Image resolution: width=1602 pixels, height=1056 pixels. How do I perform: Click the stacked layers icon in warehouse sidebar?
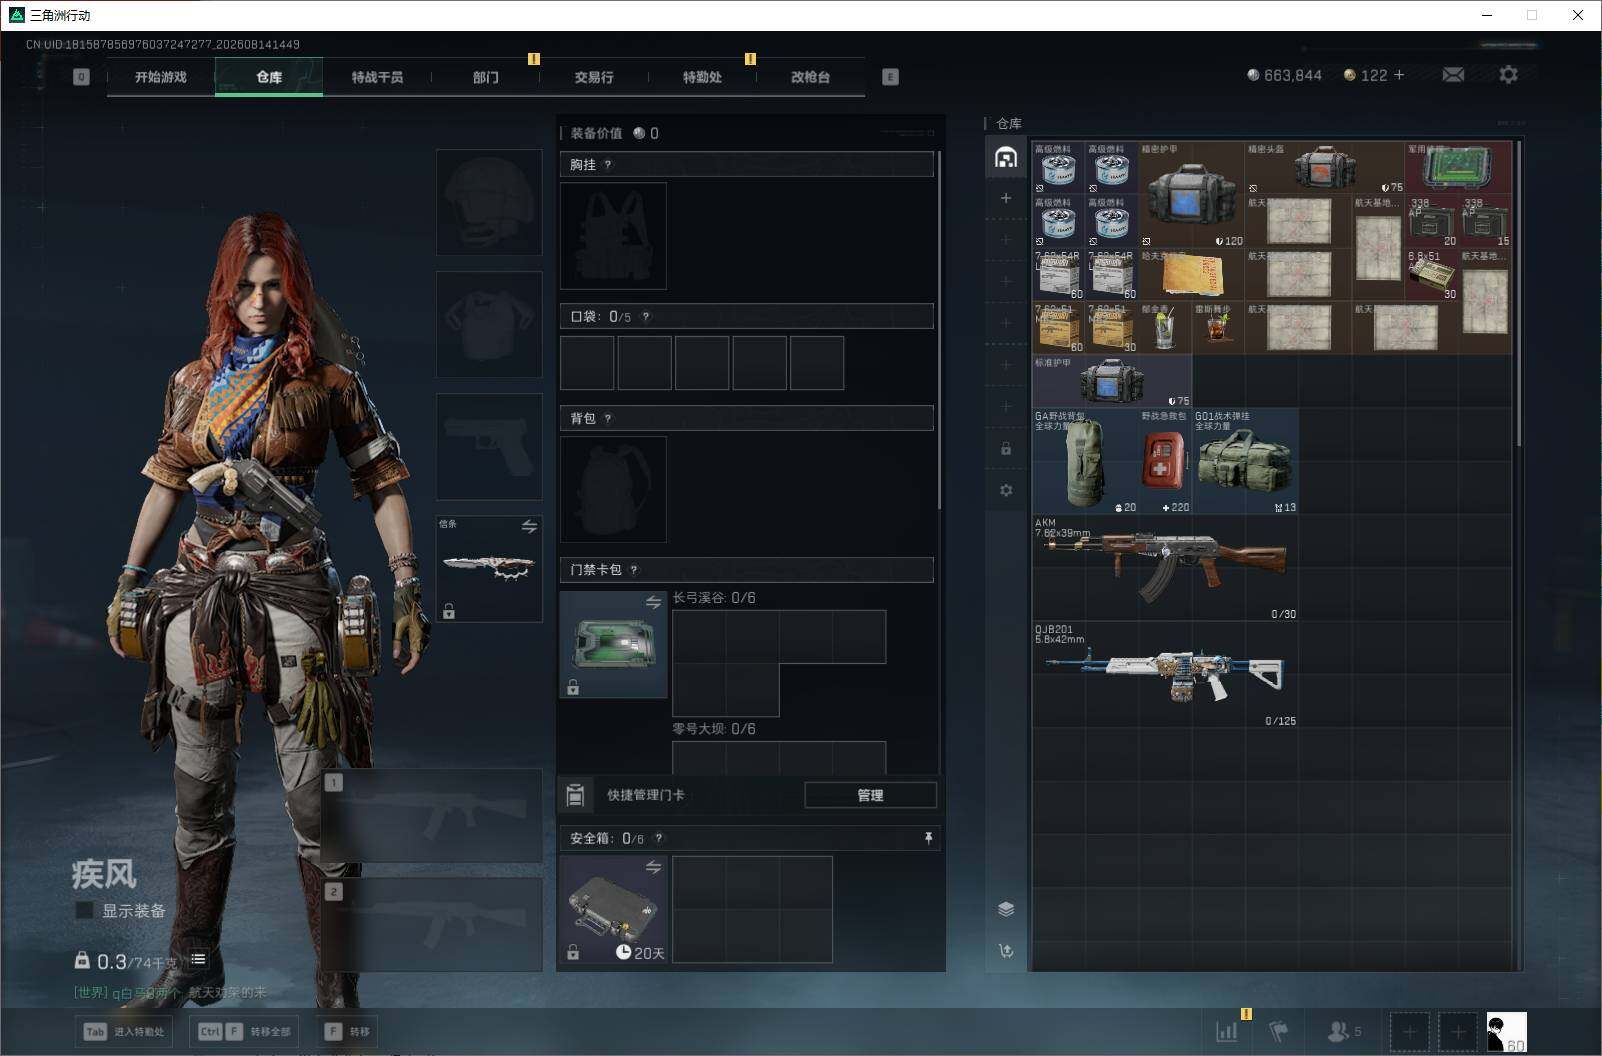click(1006, 909)
